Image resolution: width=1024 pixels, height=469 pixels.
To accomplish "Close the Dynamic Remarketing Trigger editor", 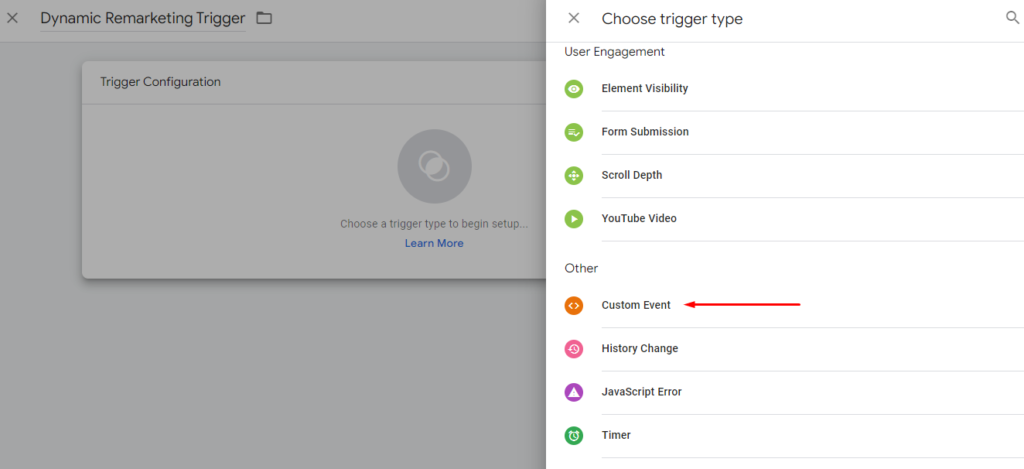I will click(12, 18).
